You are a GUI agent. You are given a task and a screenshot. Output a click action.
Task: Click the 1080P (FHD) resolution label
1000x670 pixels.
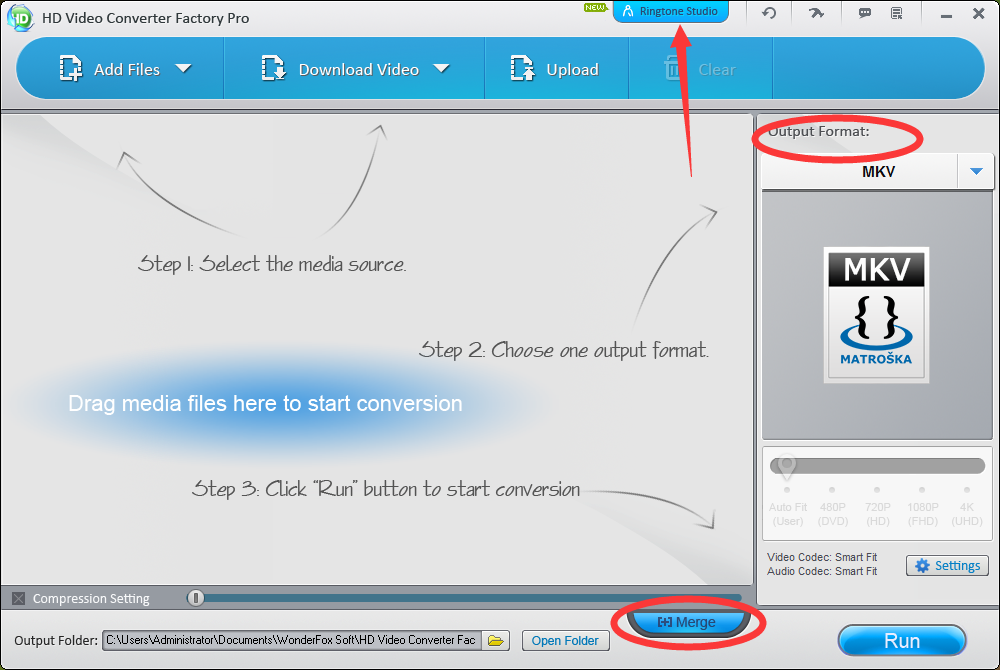(x=923, y=514)
